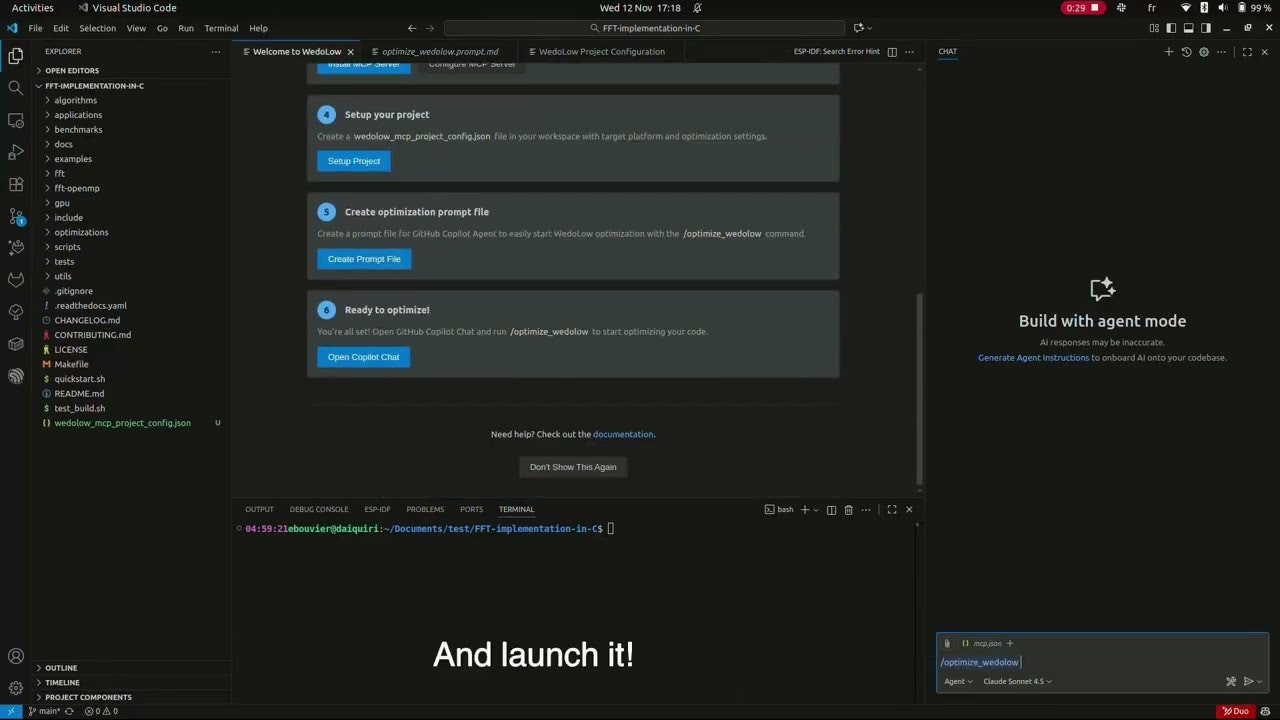Open the documentation link
This screenshot has height=720, width=1280.
click(623, 435)
